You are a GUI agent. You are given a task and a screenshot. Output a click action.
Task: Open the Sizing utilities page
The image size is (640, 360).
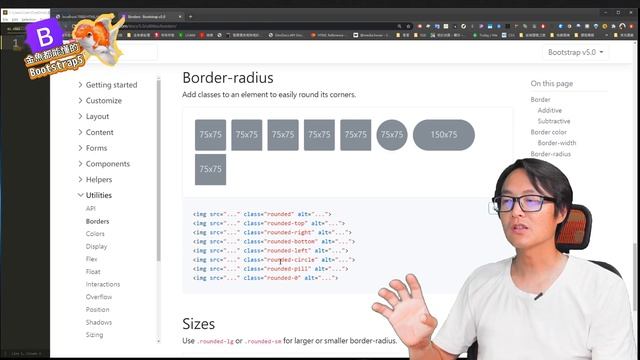click(x=94, y=335)
